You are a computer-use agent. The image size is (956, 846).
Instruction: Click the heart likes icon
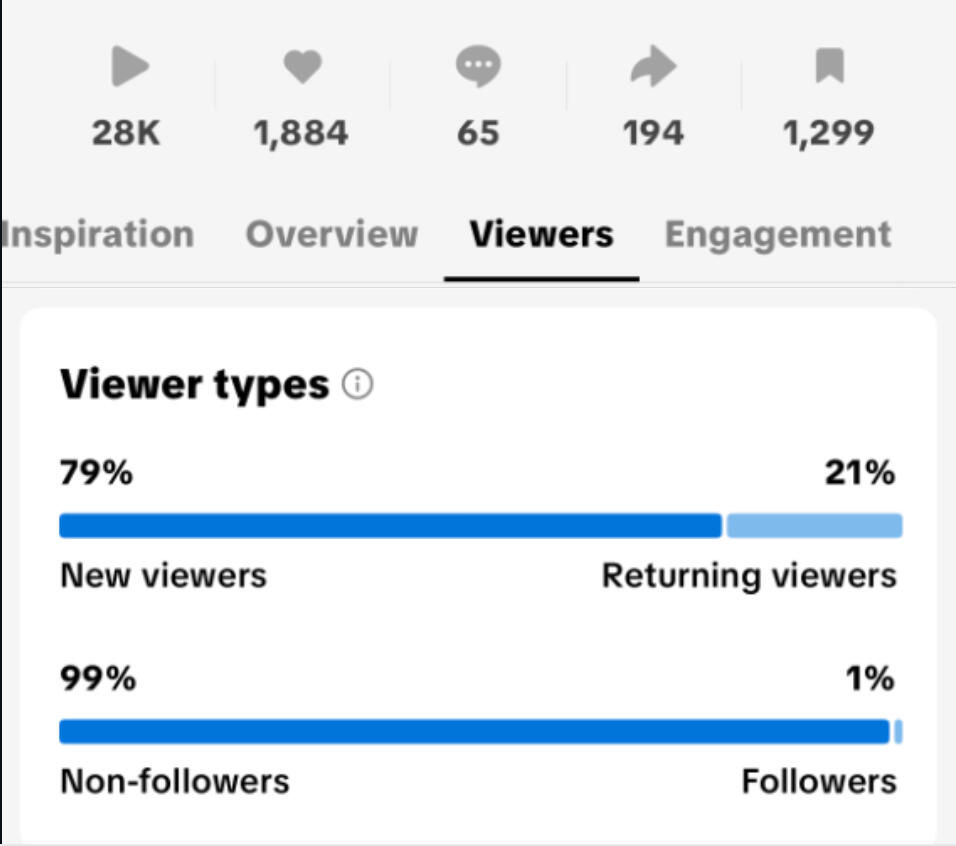pyautogui.click(x=302, y=68)
